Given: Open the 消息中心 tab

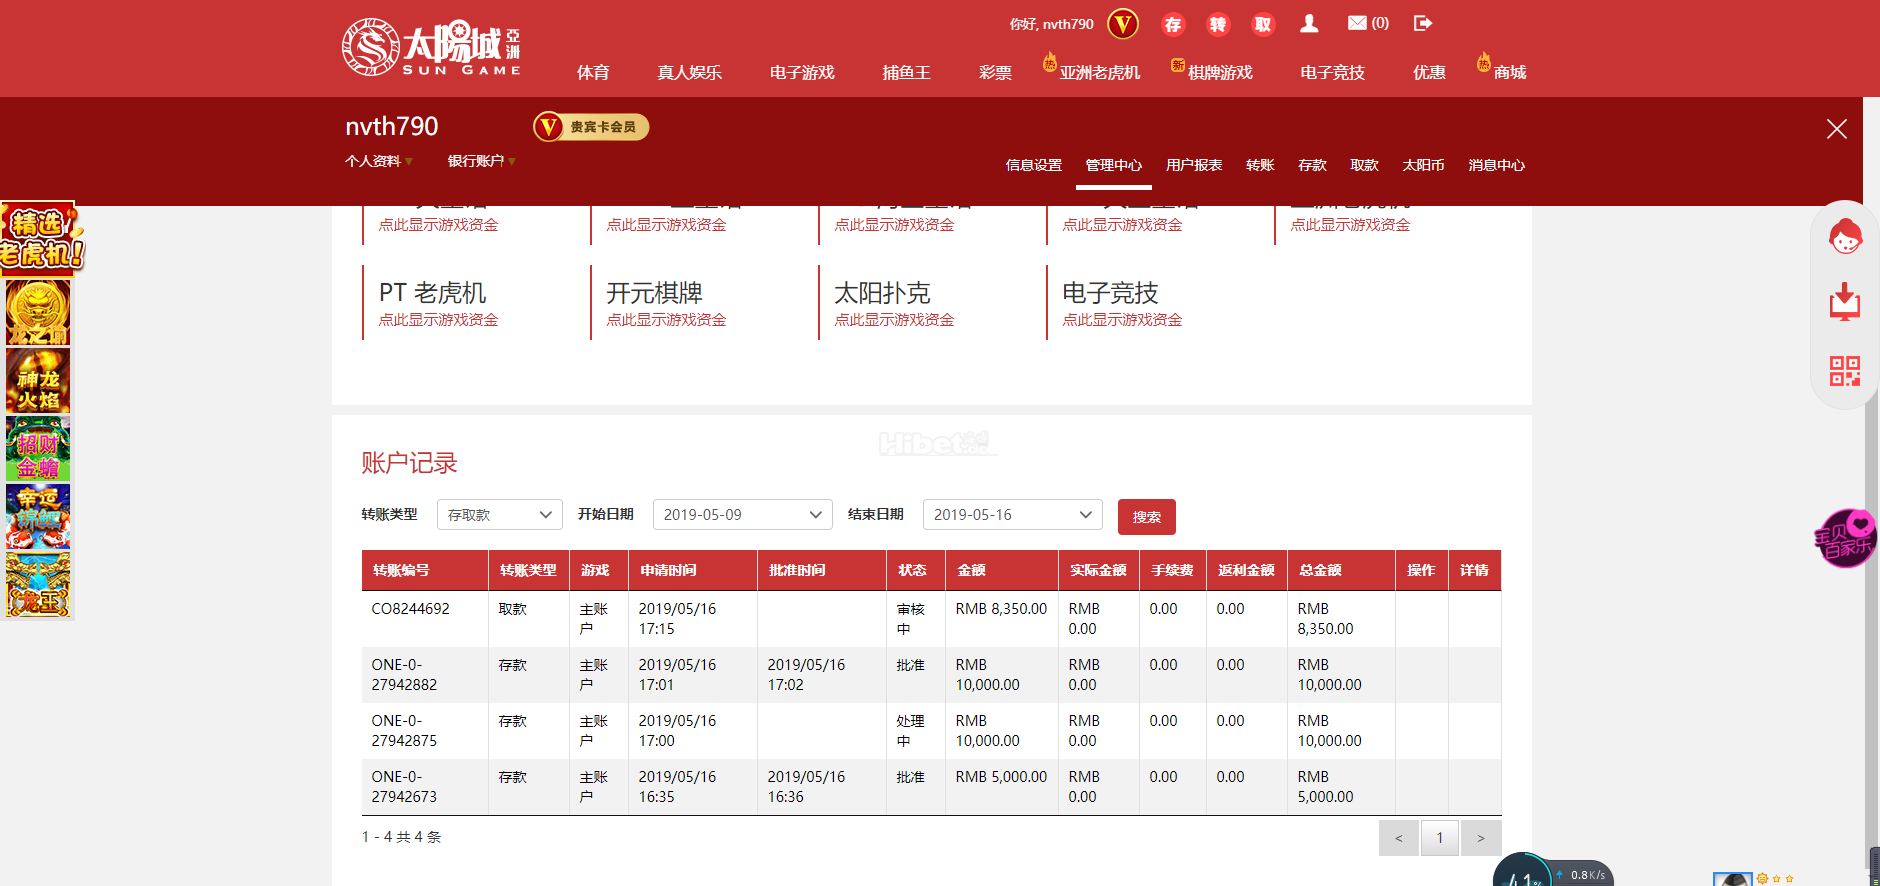Looking at the screenshot, I should point(1496,165).
